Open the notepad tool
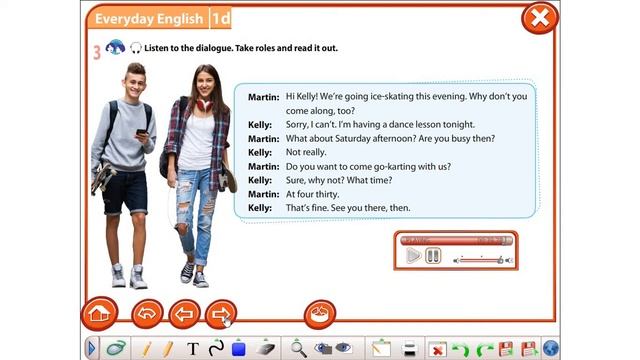Image resolution: width=640 pixels, height=360 pixels. [381, 348]
